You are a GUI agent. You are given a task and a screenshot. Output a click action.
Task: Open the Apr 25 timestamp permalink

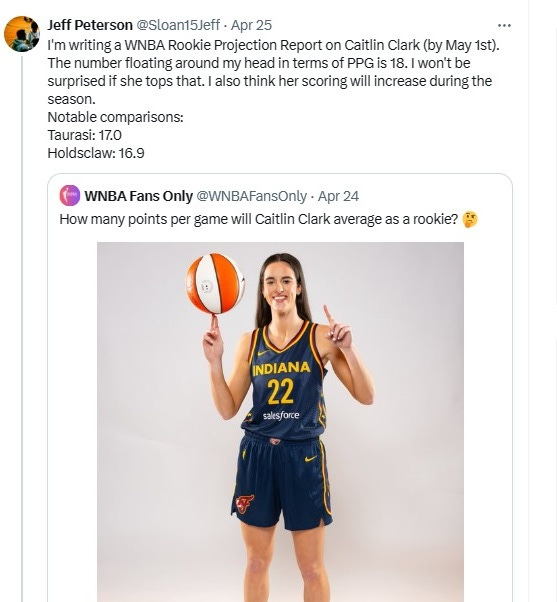pos(251,25)
